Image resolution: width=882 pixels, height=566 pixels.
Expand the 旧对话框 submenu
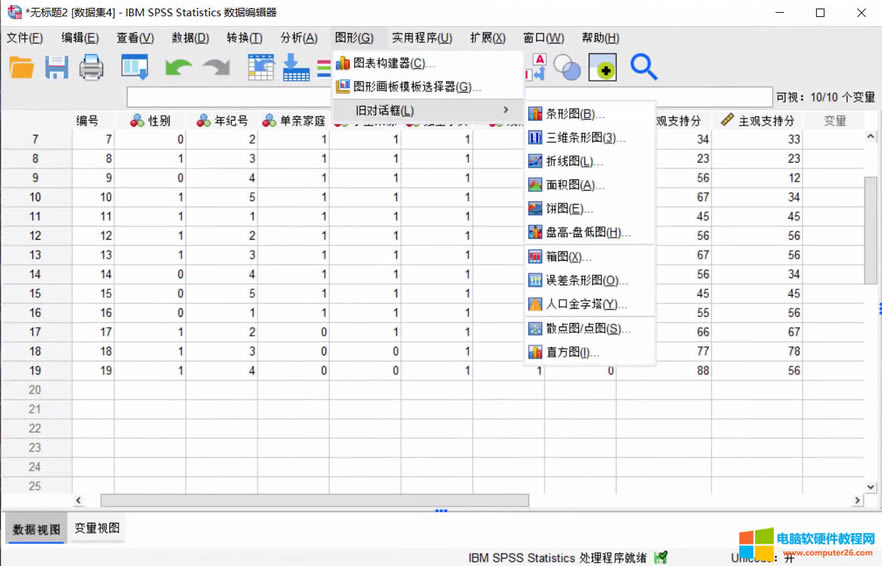430,110
